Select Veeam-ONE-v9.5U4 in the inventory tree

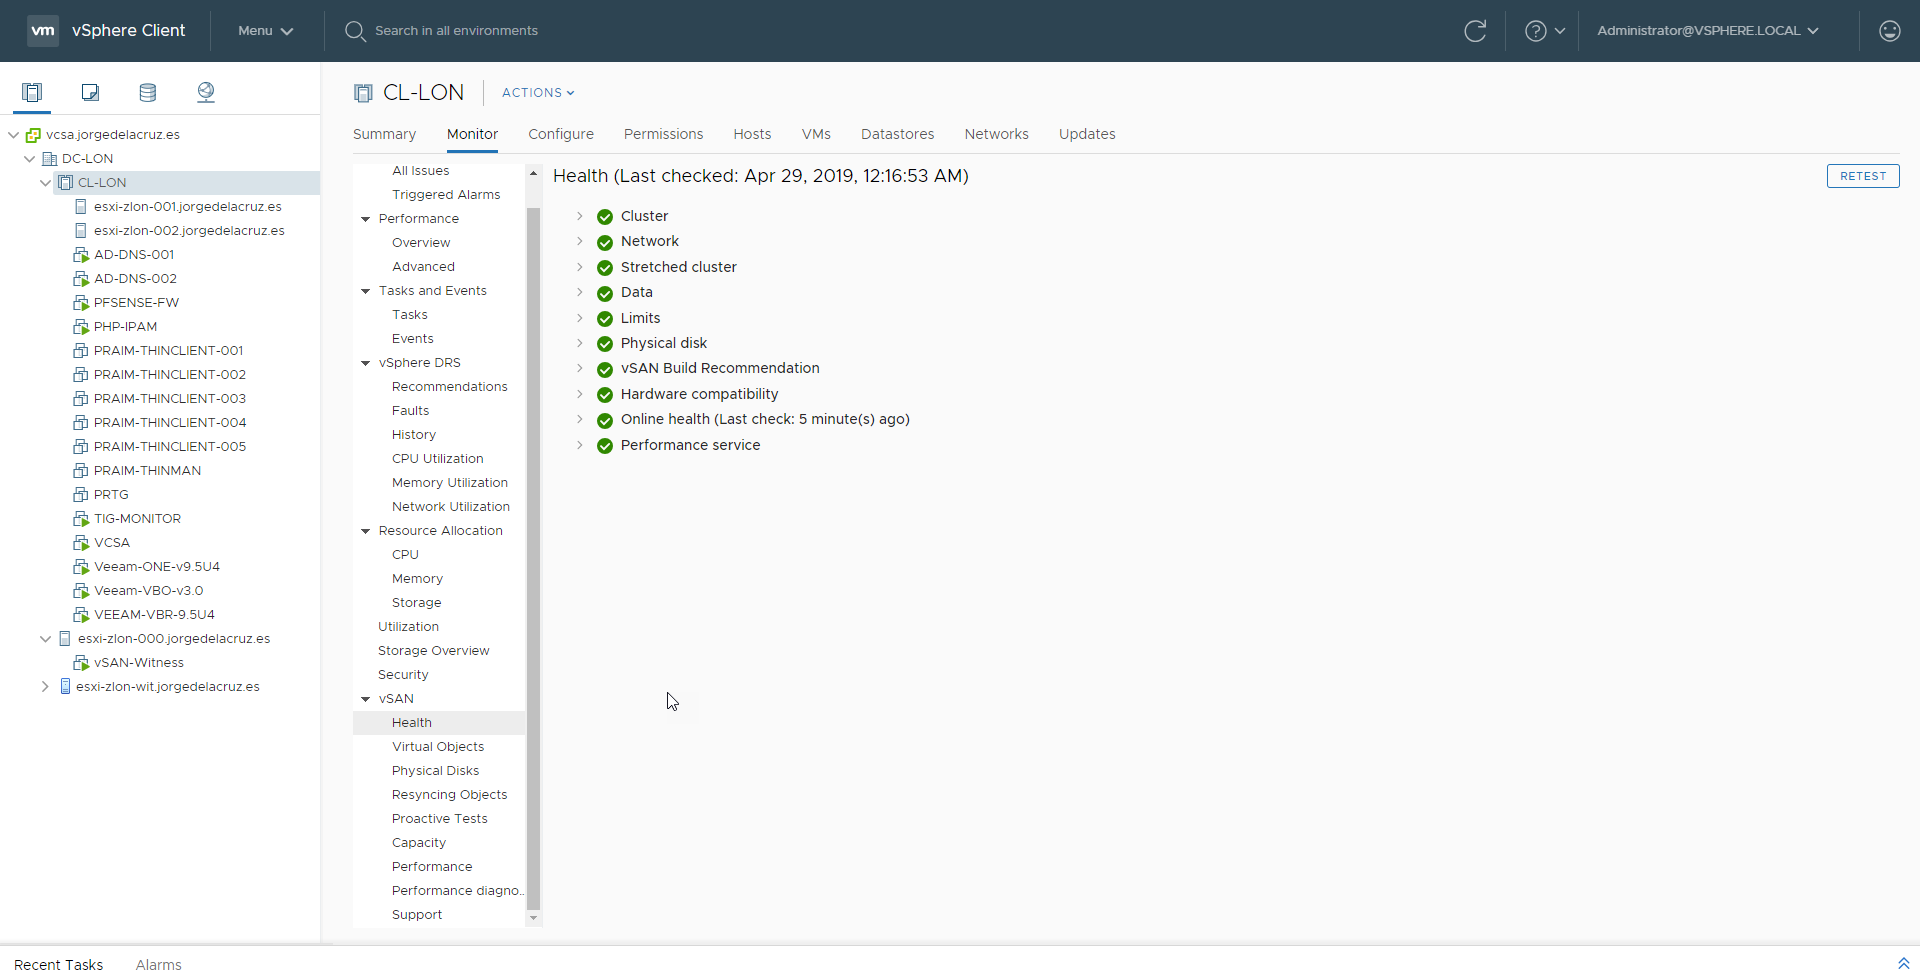(x=157, y=567)
